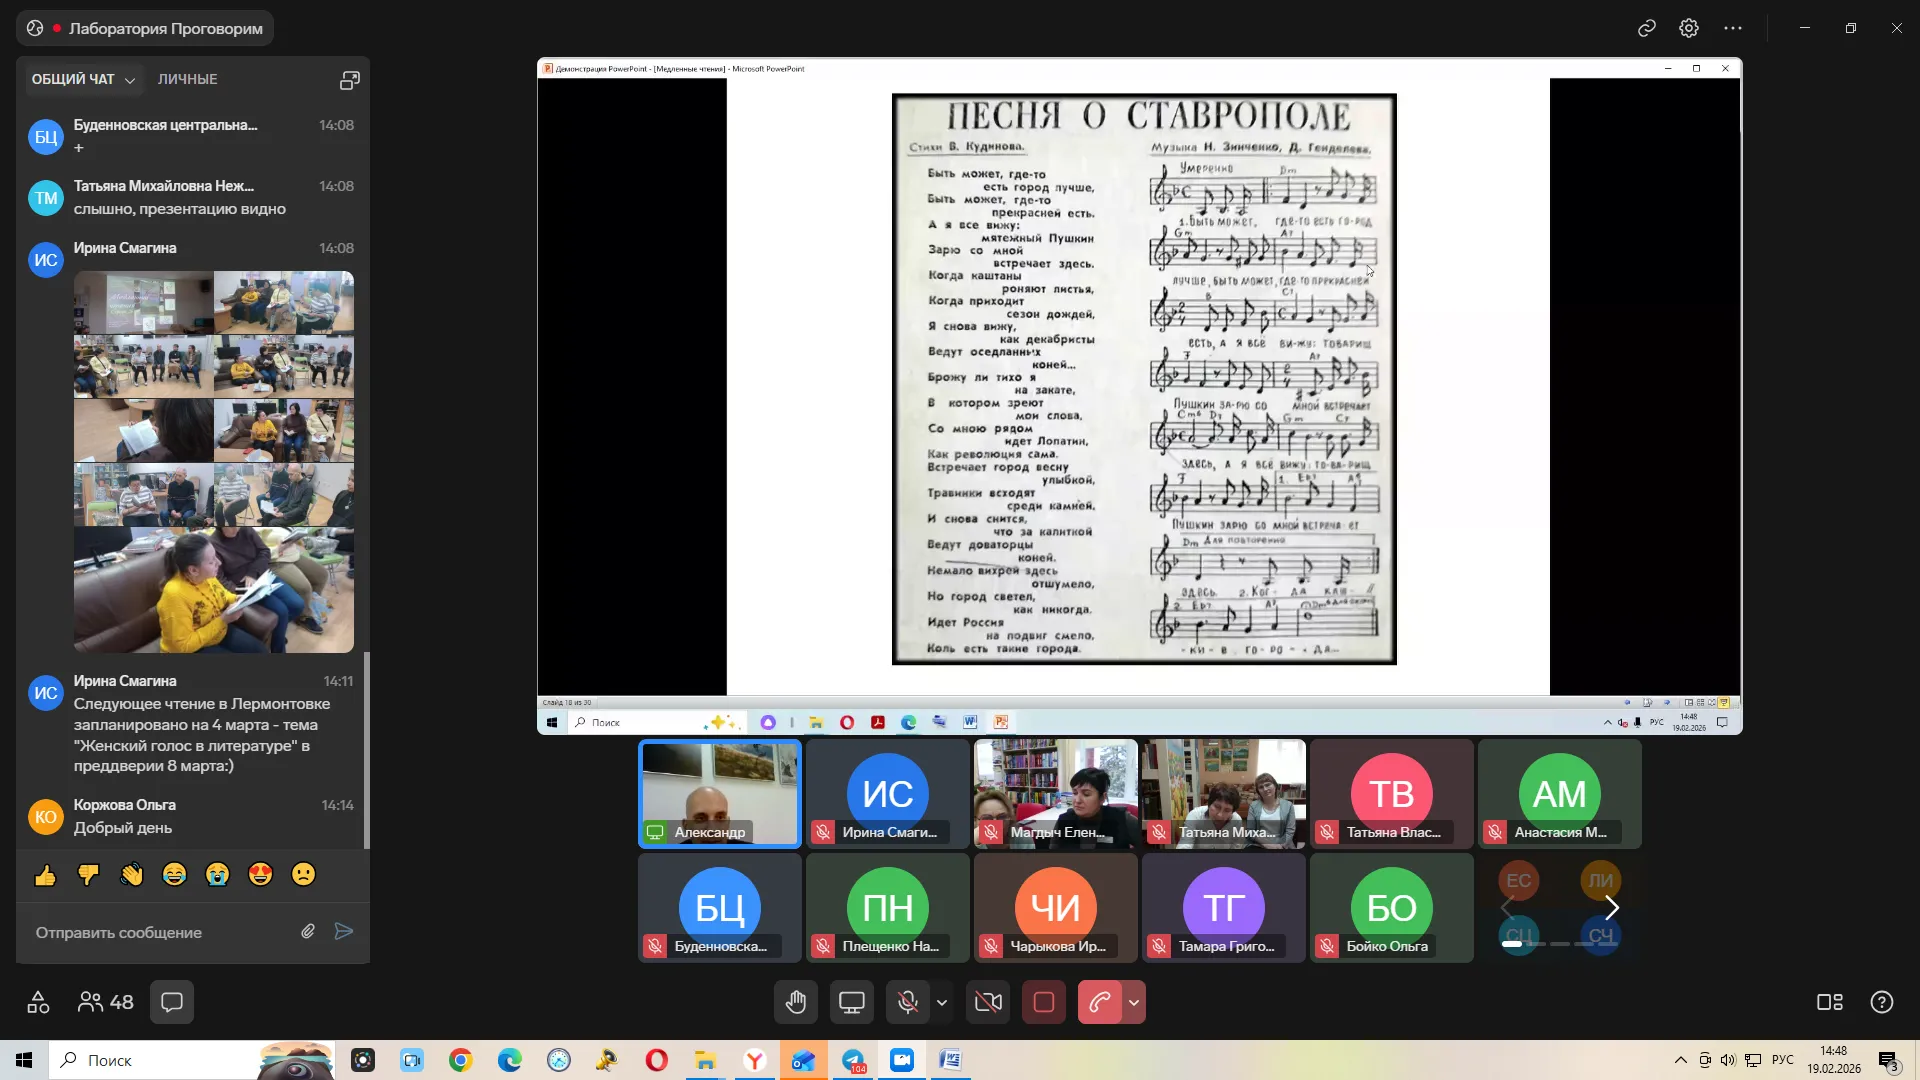Select the Анастасия М... participant tile

(x=1560, y=794)
